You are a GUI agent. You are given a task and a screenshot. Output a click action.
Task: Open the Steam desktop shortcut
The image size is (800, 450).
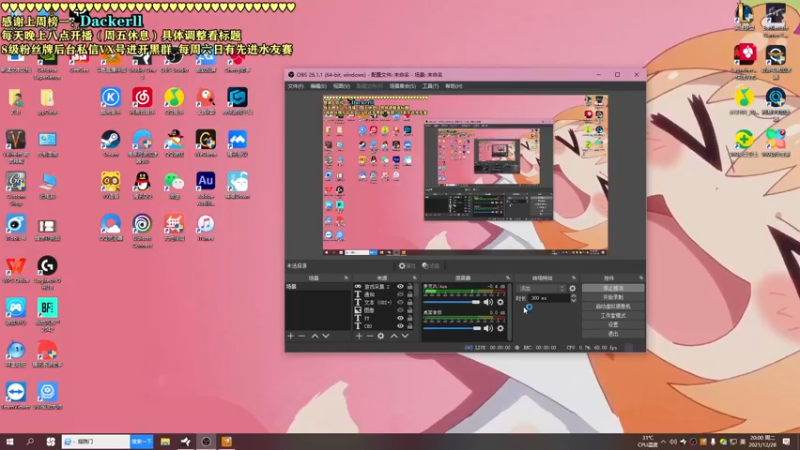[x=111, y=143]
